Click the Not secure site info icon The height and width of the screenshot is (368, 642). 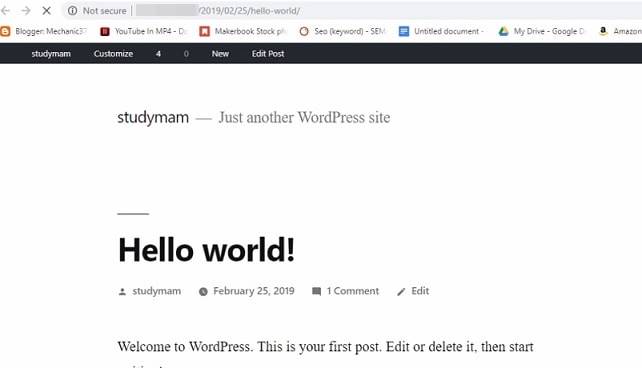(72, 11)
